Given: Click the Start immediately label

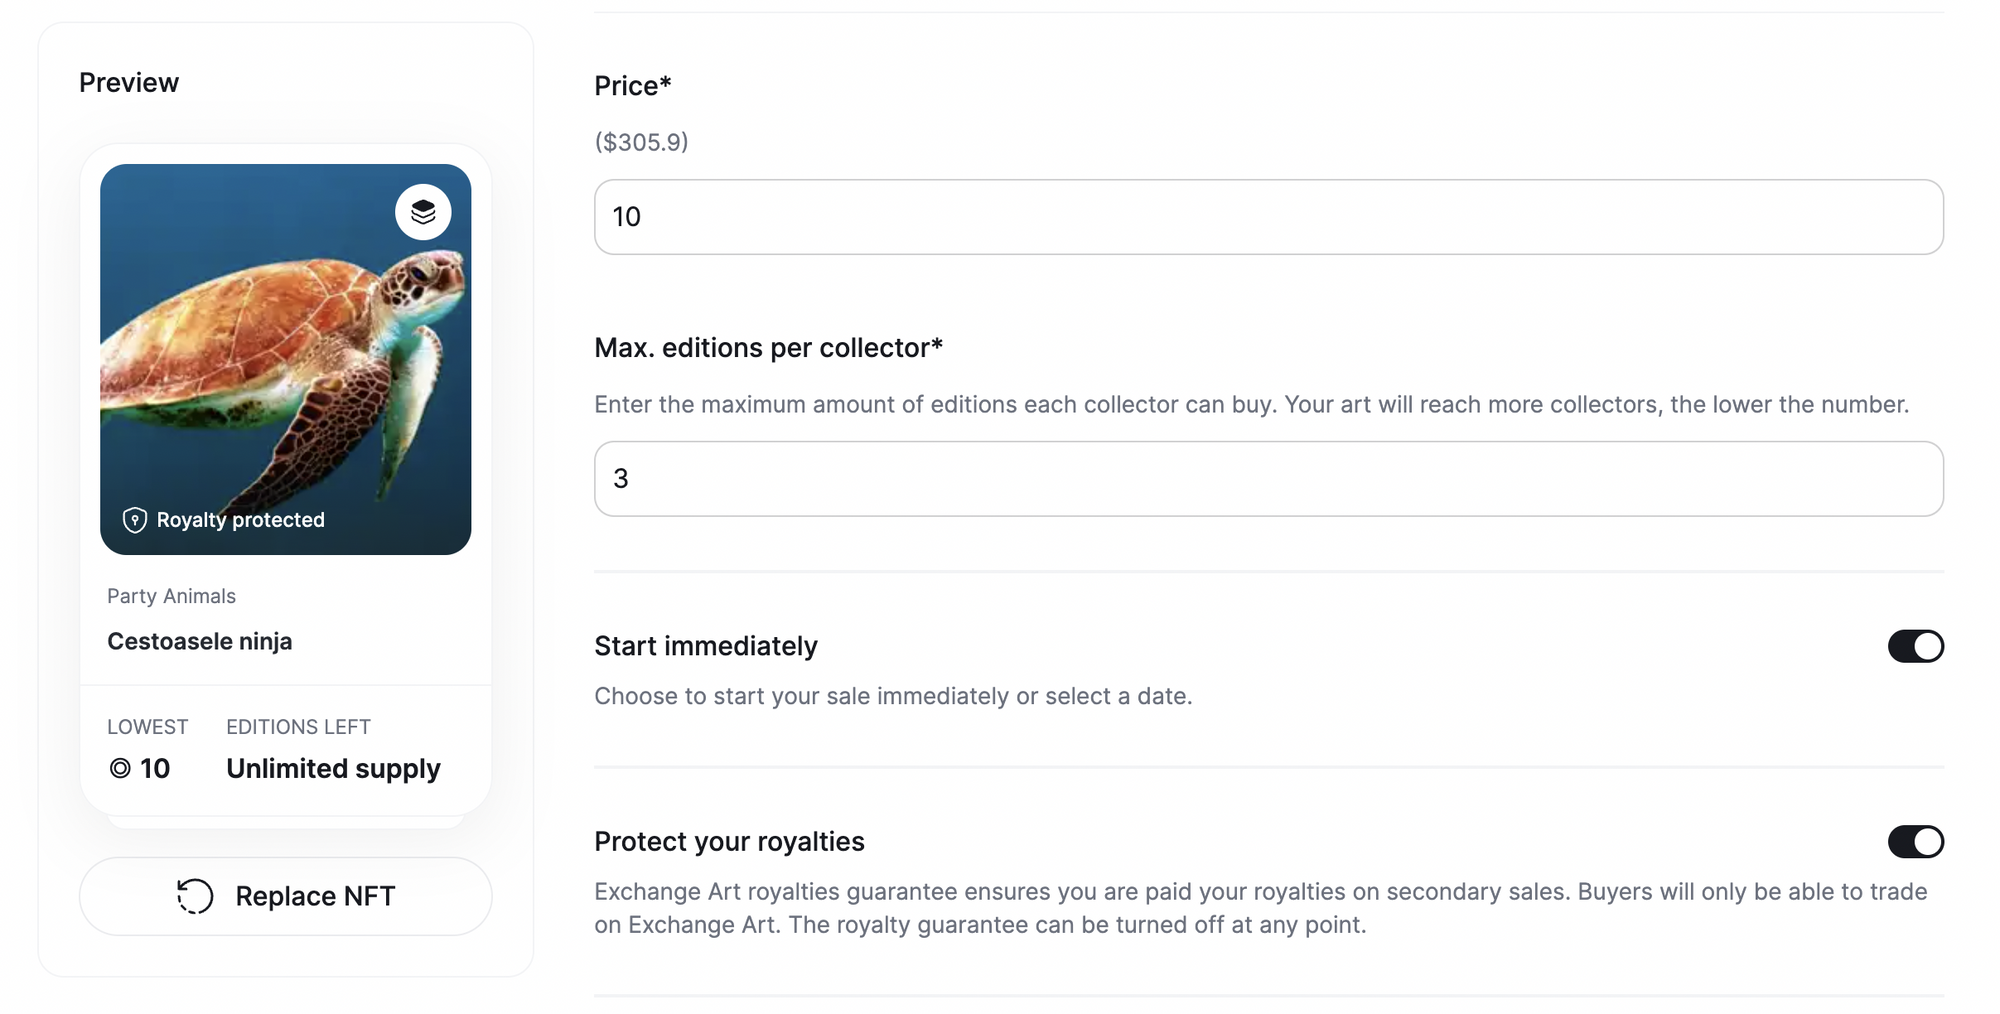Looking at the screenshot, I should [x=706, y=646].
